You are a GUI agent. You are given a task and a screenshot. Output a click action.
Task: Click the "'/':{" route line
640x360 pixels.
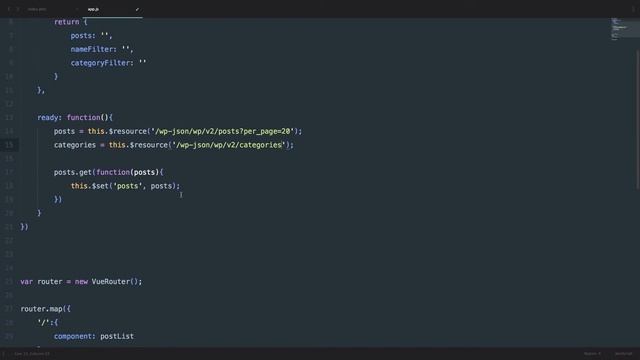48,322
